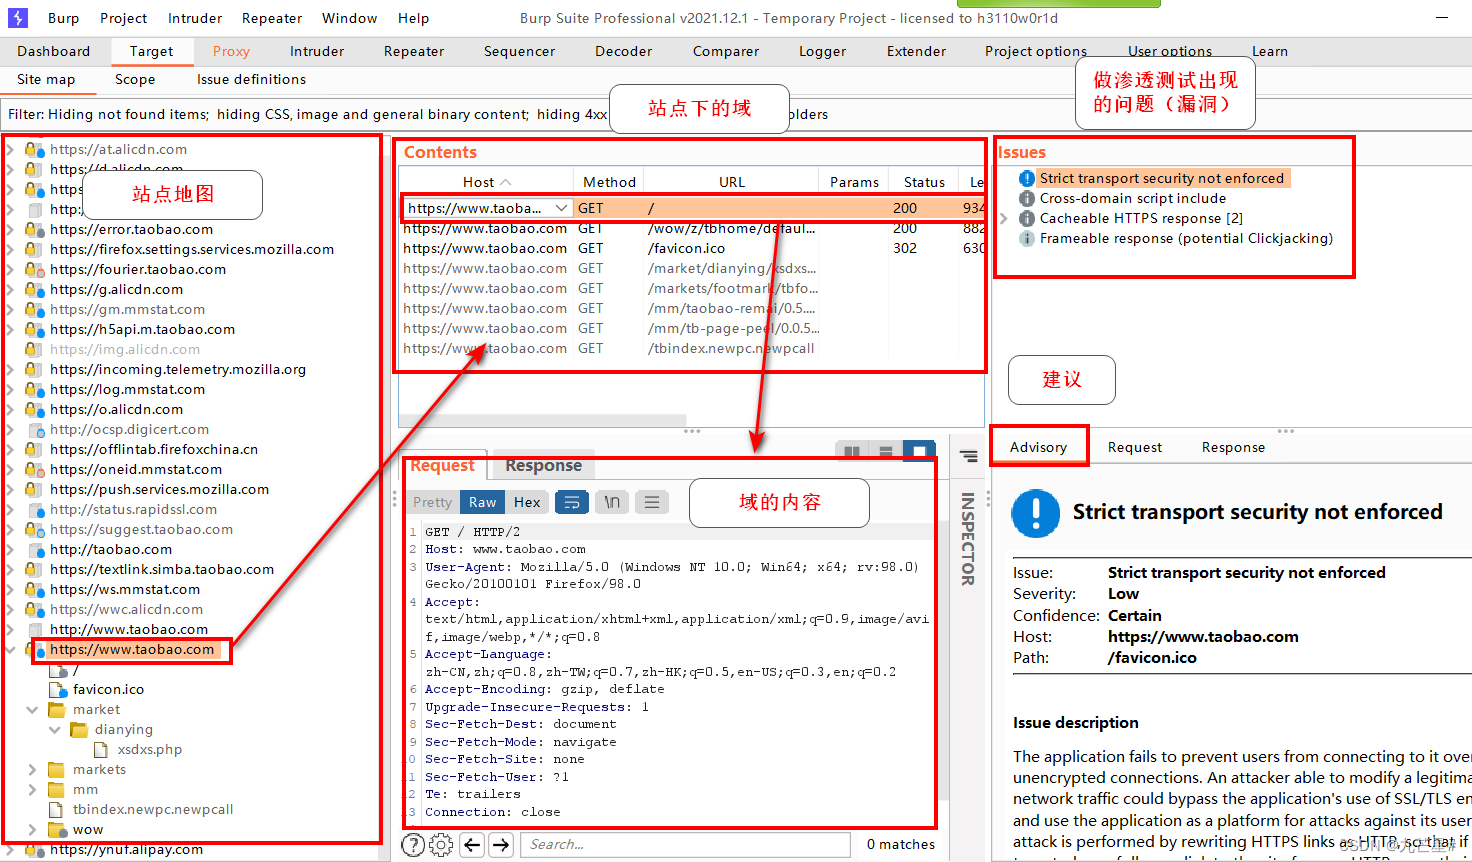The height and width of the screenshot is (862, 1472).
Task: Expand the https://error.taobao.com node
Action: 10,229
